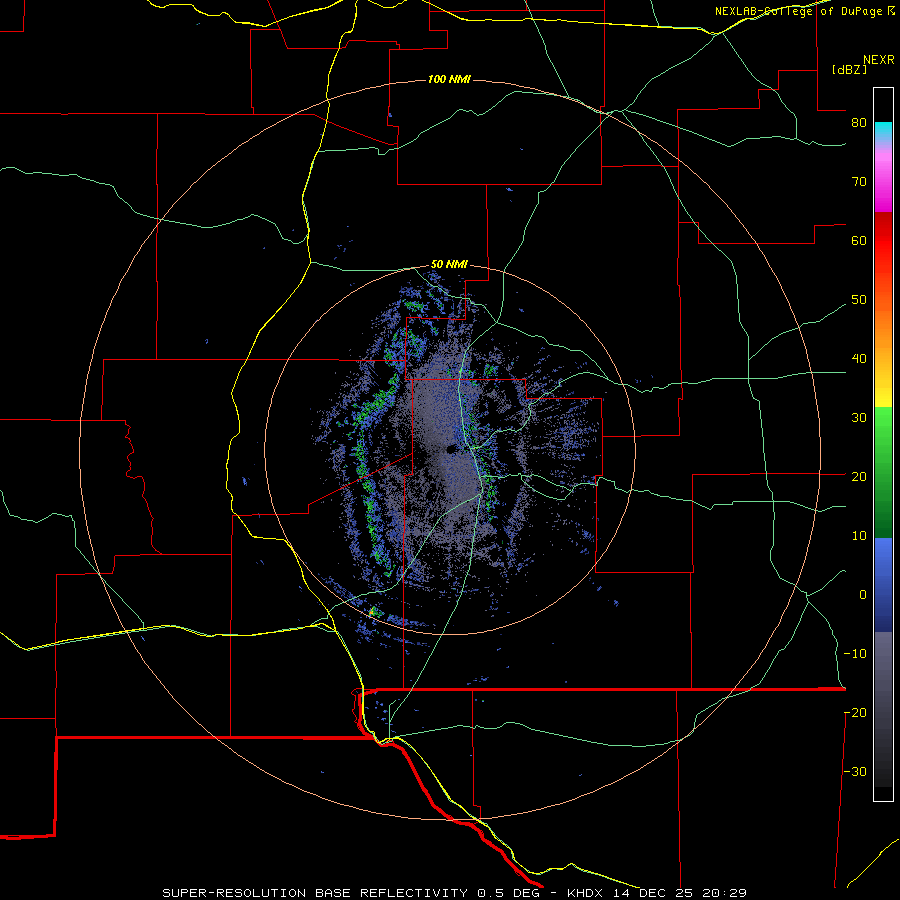Screen dimensions: 900x900
Task: Click the radar site black dot at center
Action: (x=451, y=449)
